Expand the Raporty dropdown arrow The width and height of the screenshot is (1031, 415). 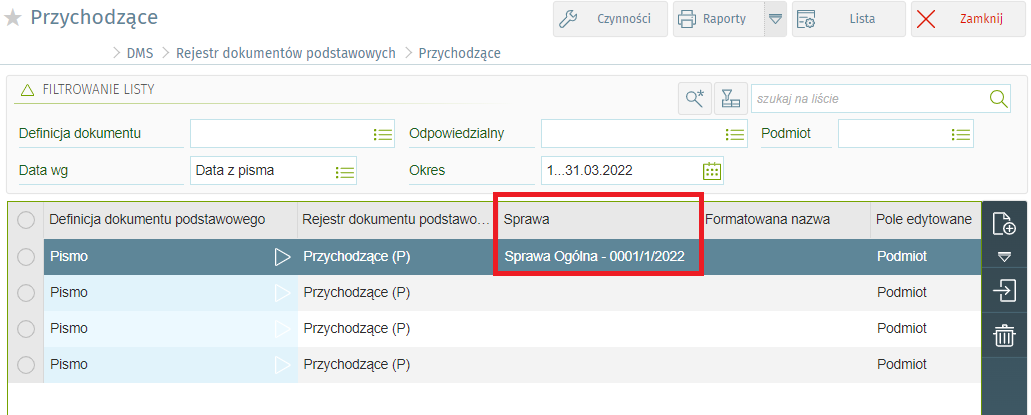coord(775,19)
